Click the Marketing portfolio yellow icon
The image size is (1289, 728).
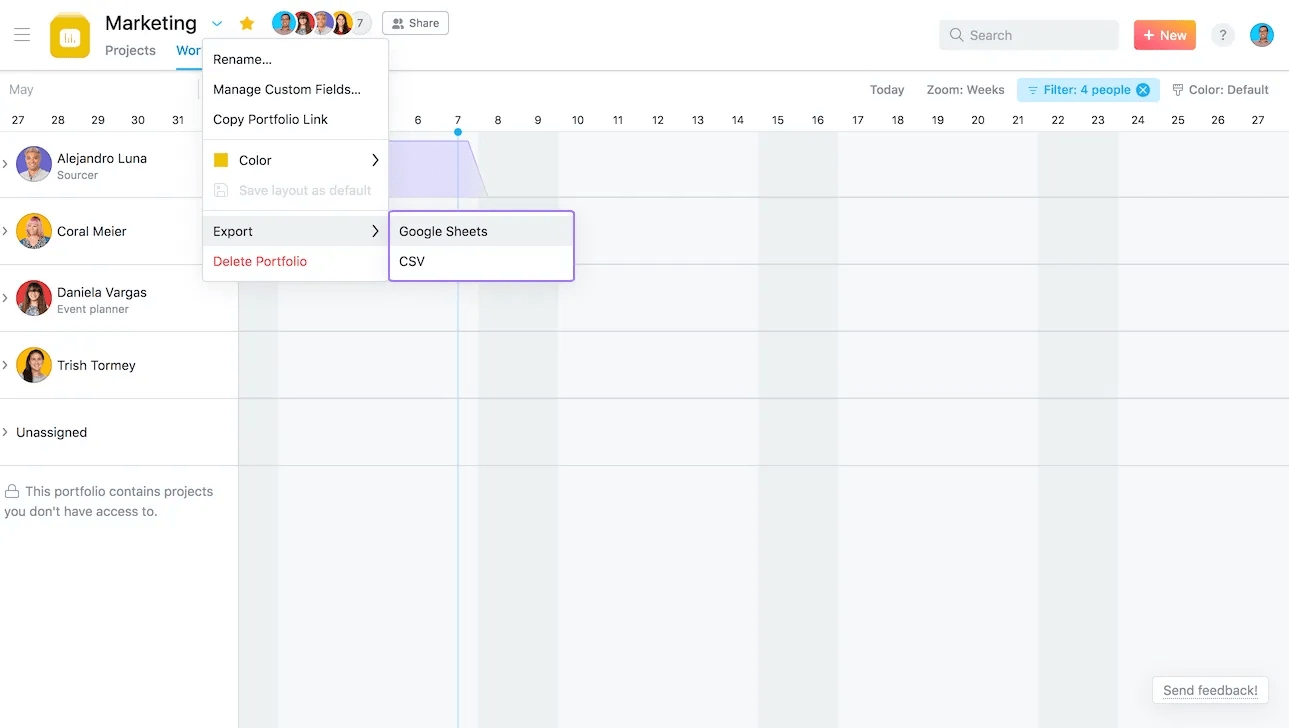(68, 35)
